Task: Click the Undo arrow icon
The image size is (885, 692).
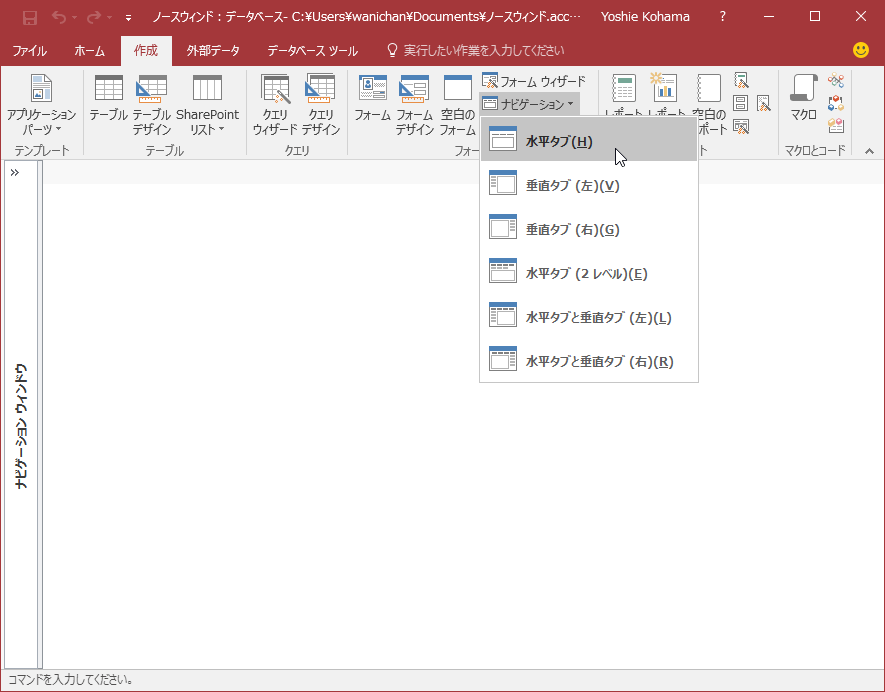Action: [59, 17]
